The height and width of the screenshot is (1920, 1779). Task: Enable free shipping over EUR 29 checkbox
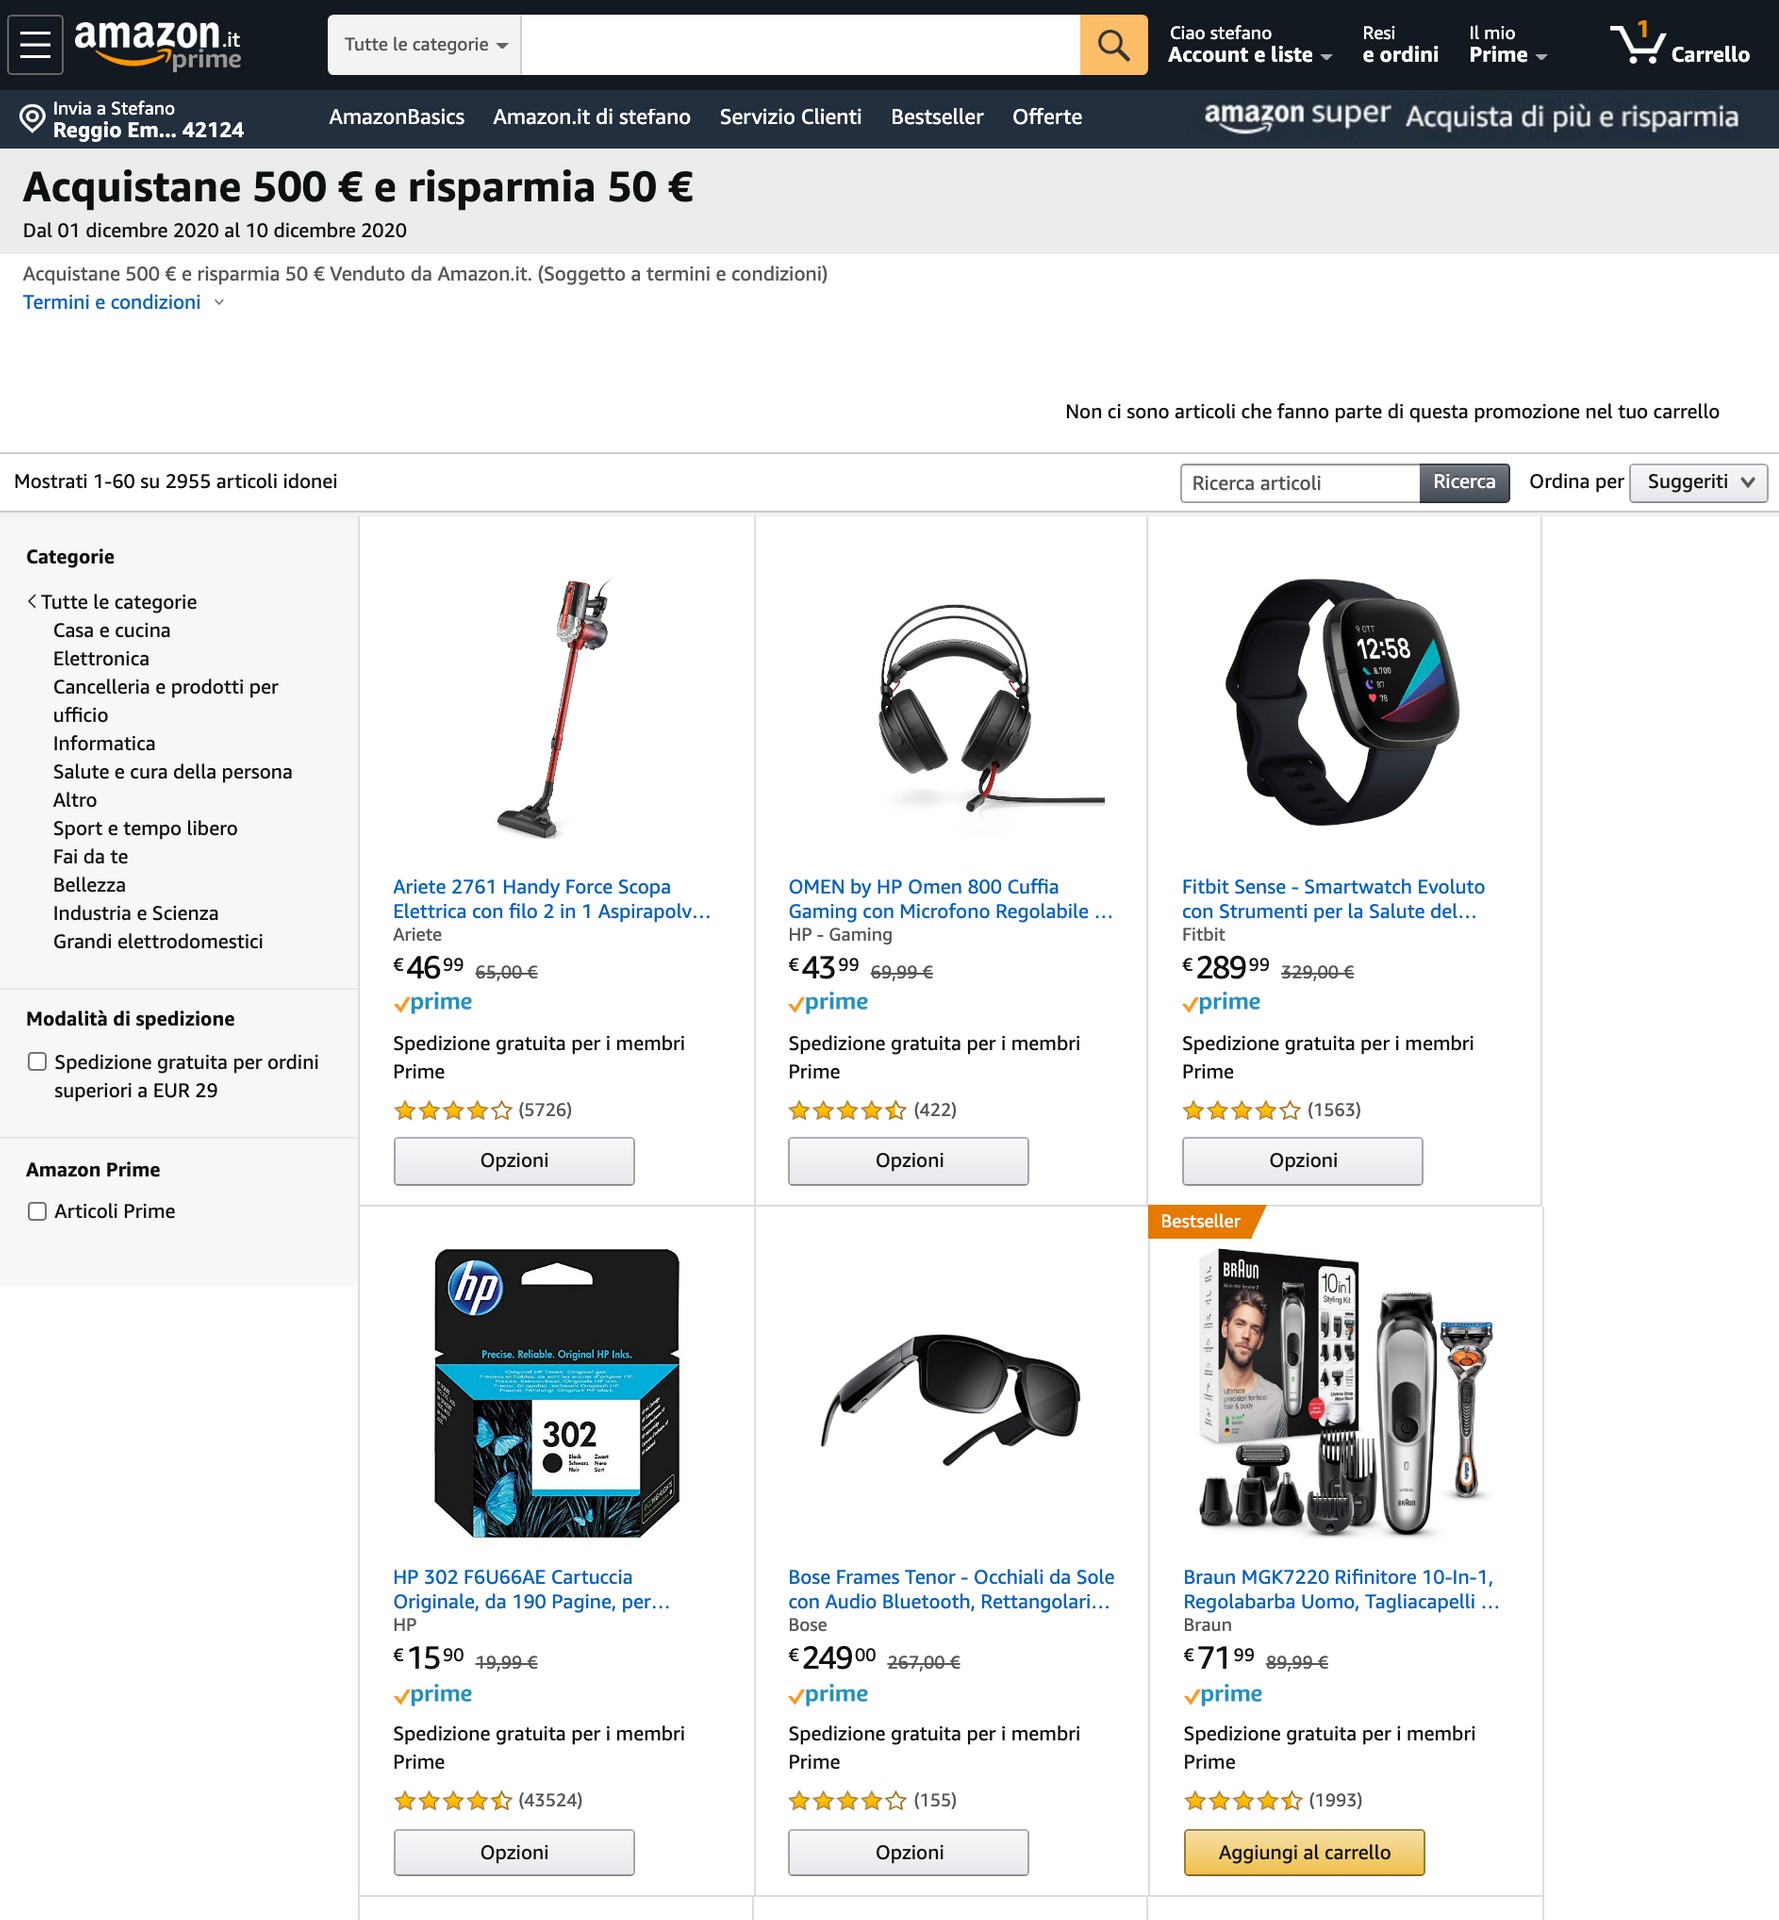coord(37,1062)
